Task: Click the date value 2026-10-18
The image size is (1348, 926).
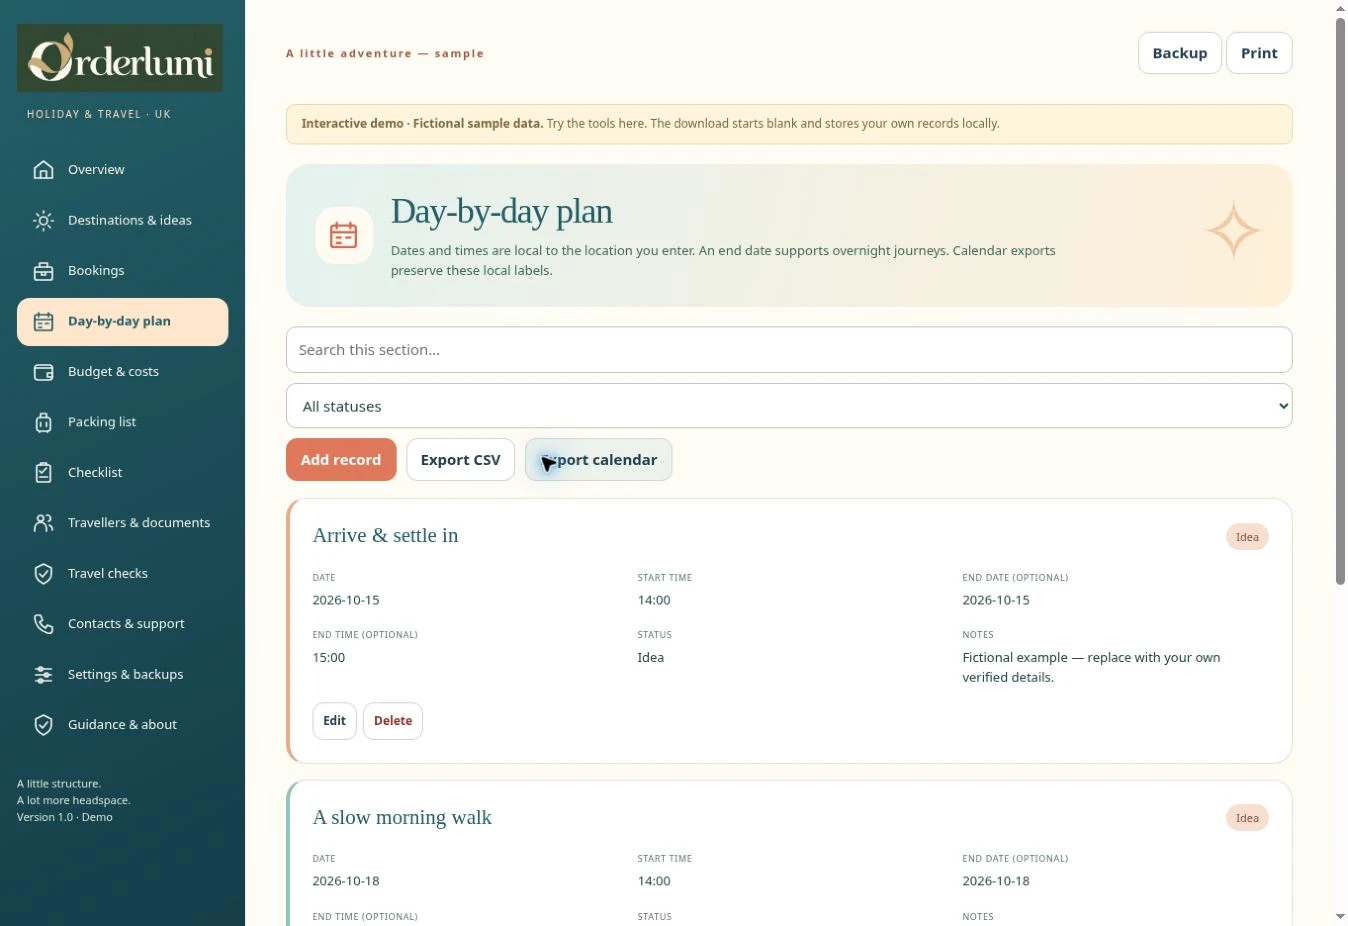Action: 346,881
